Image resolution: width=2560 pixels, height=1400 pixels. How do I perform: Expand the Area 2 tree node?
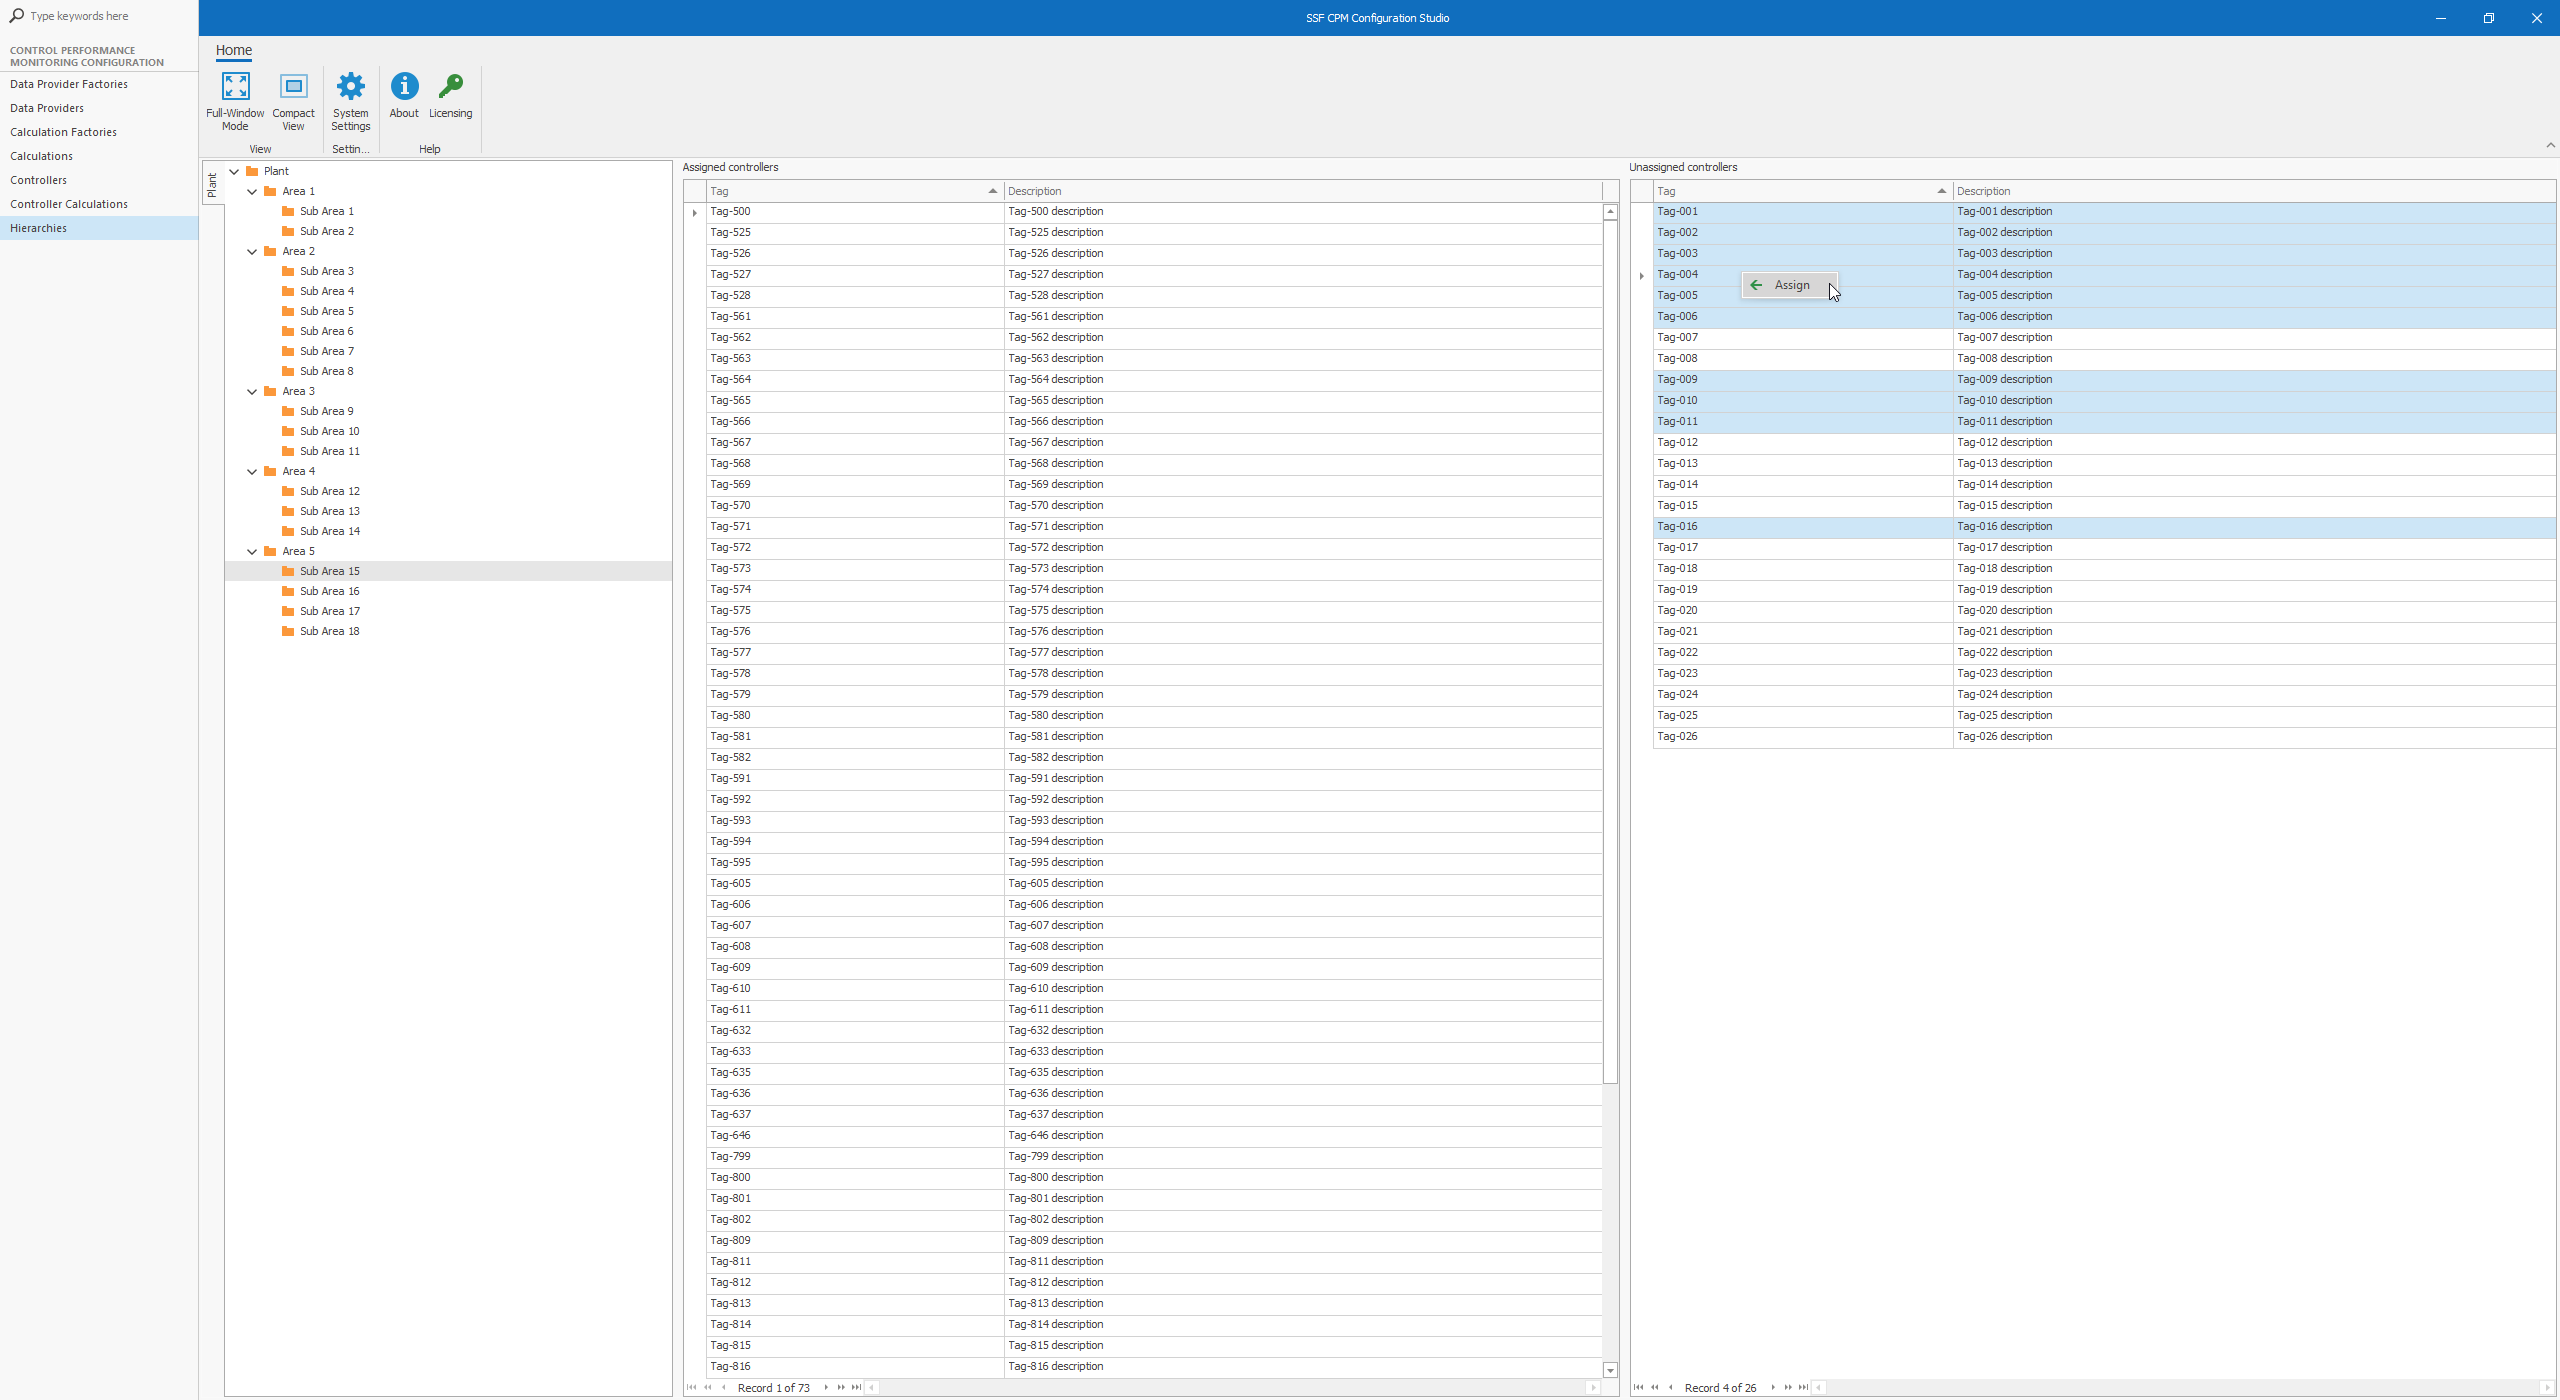(252, 250)
